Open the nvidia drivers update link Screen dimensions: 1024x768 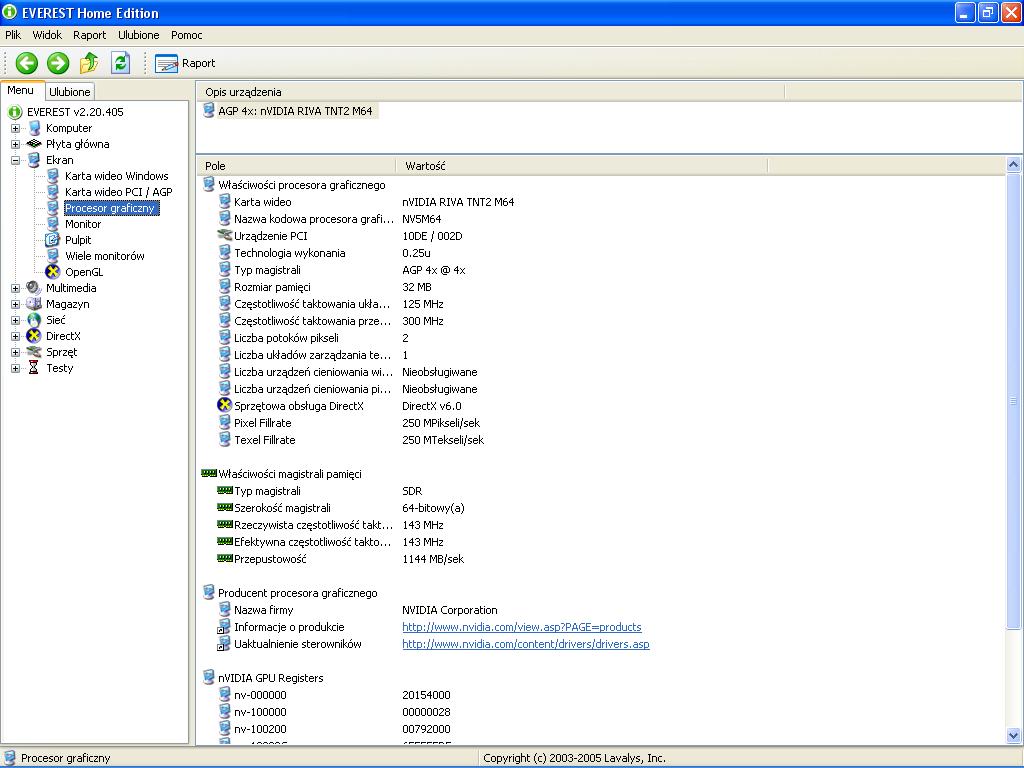tap(525, 644)
